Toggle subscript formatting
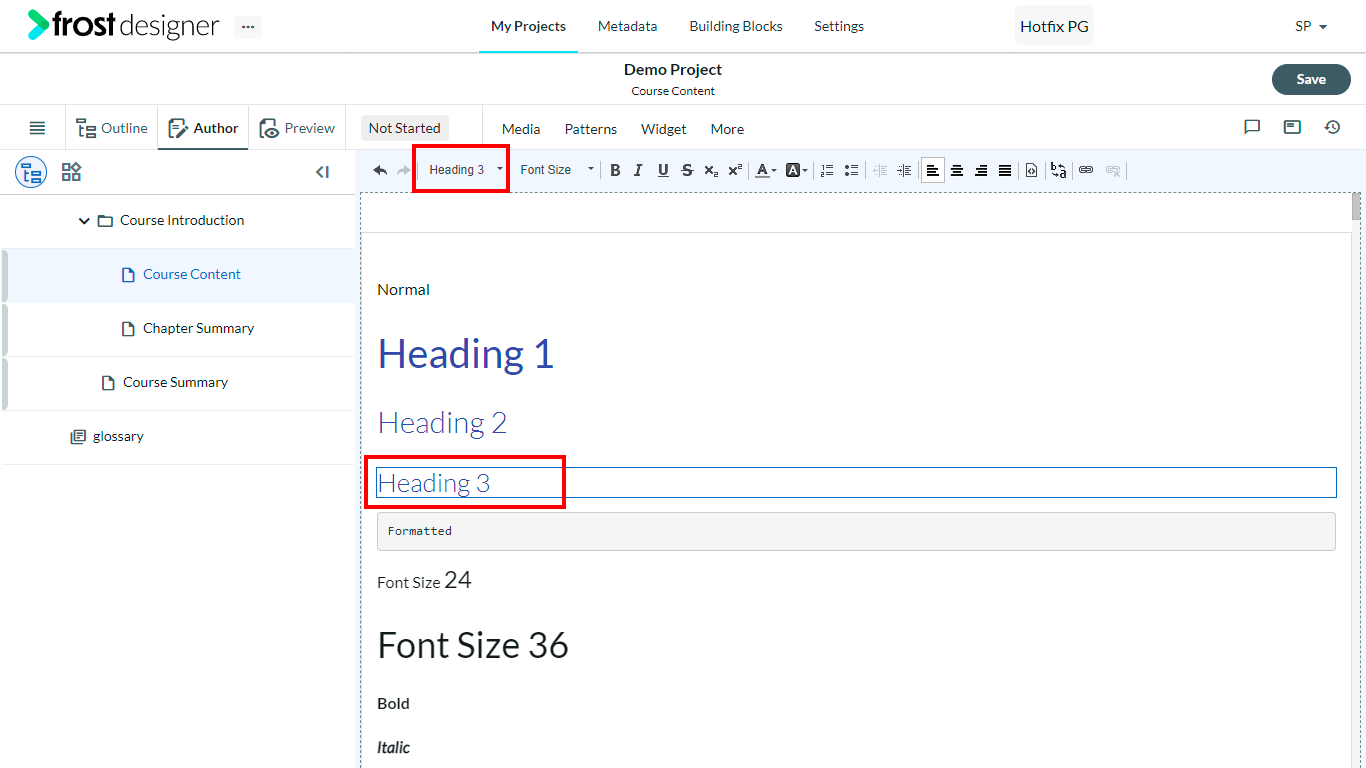Screen dimensions: 1366x768 [x=711, y=170]
